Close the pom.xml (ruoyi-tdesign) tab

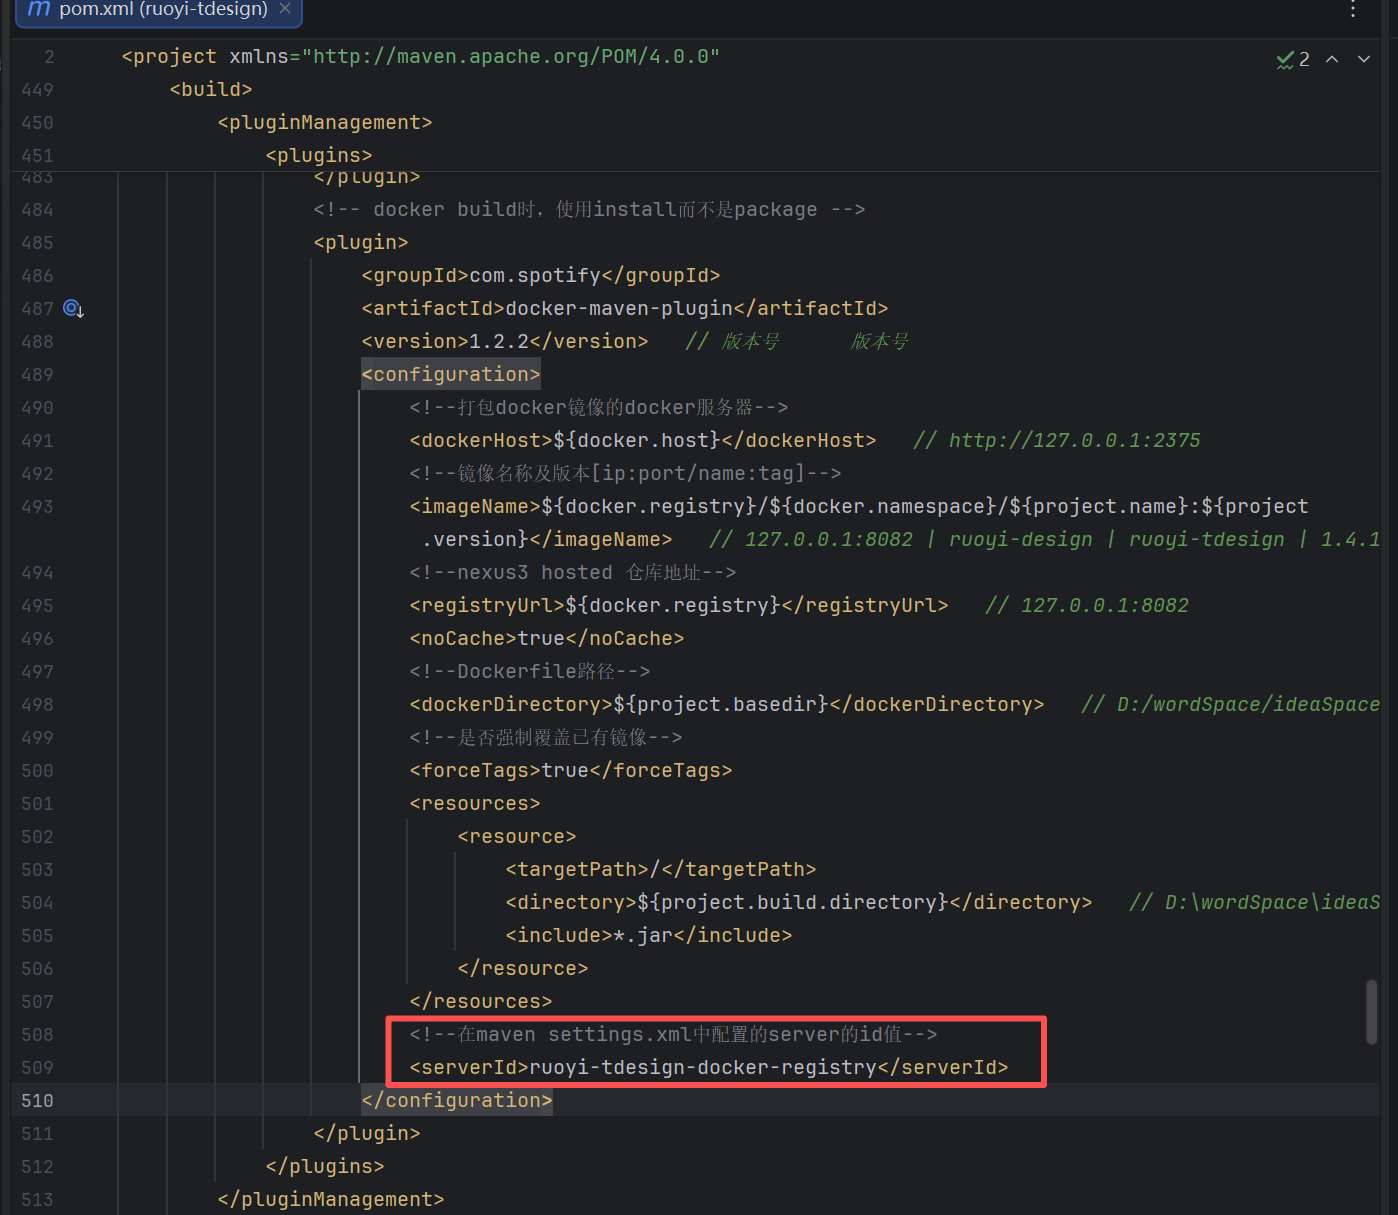(x=285, y=8)
